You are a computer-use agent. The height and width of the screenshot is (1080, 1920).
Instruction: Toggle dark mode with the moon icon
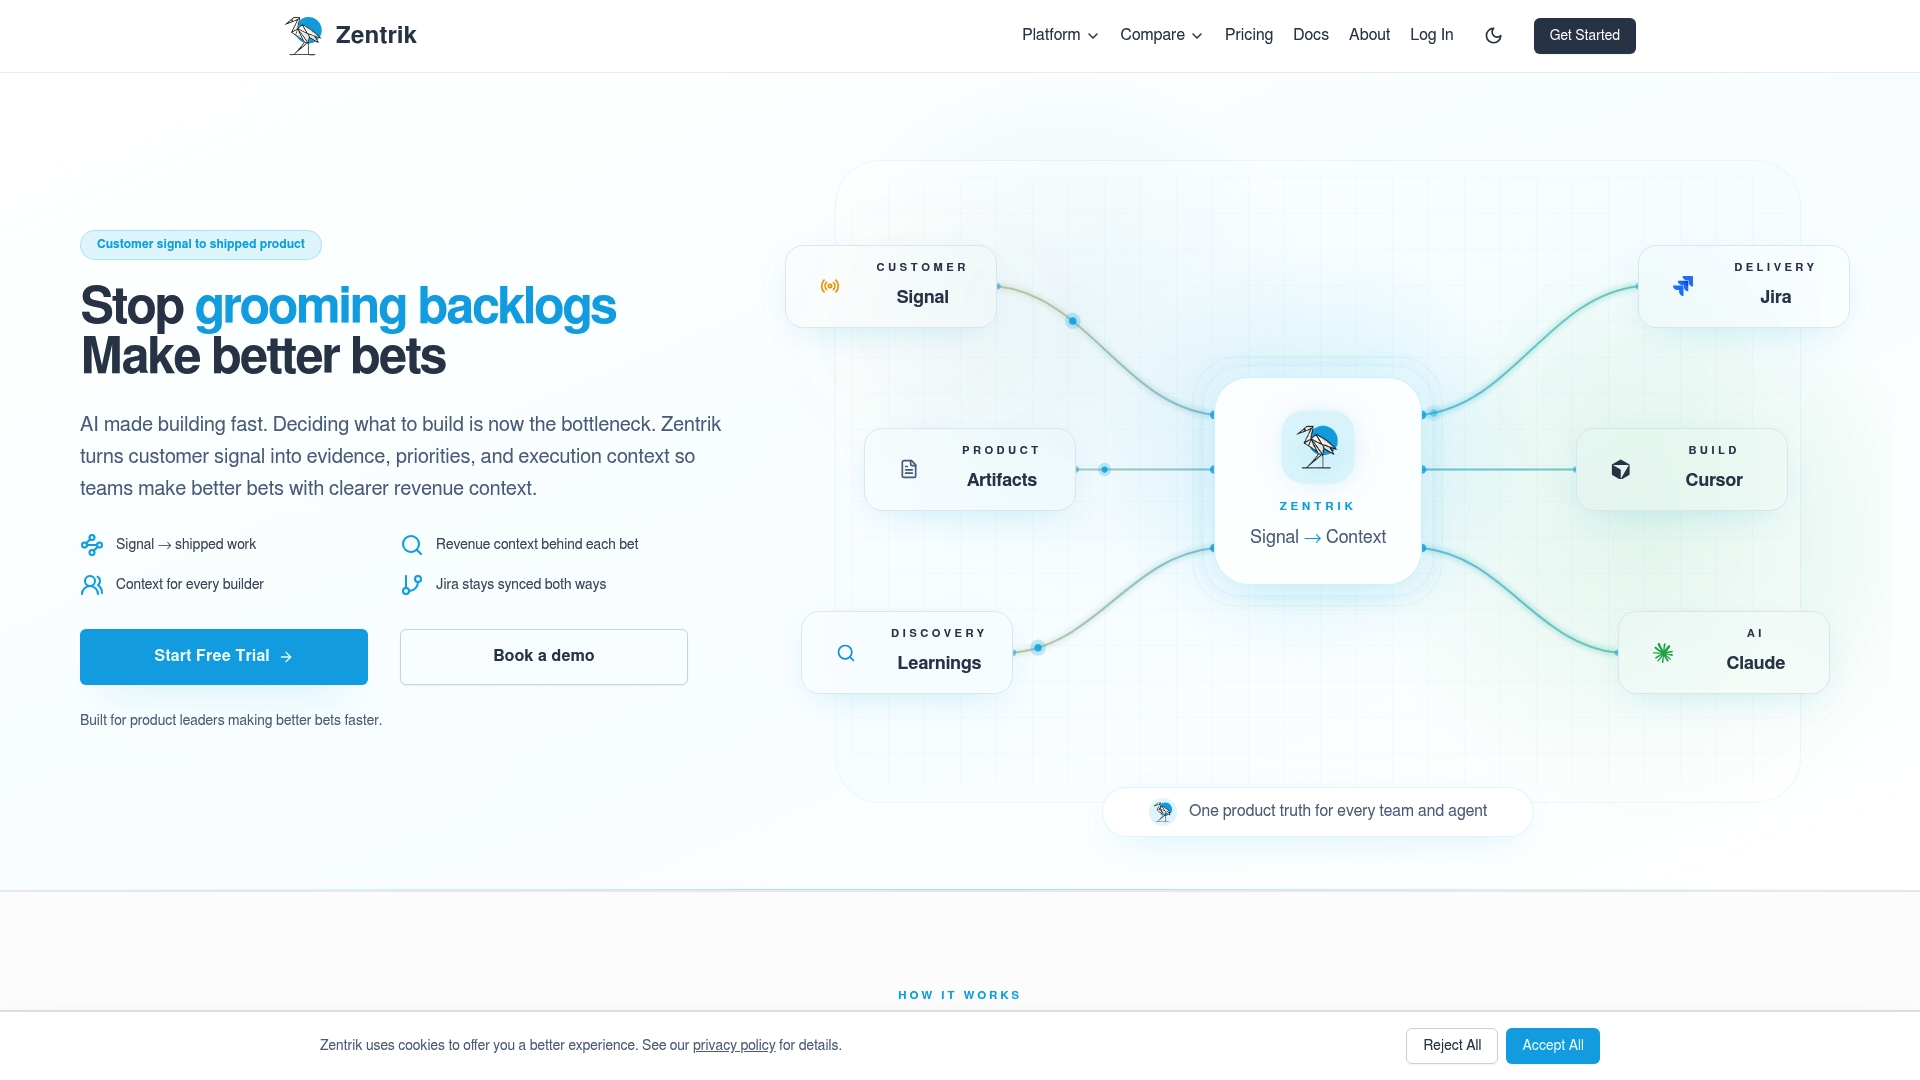1494,36
